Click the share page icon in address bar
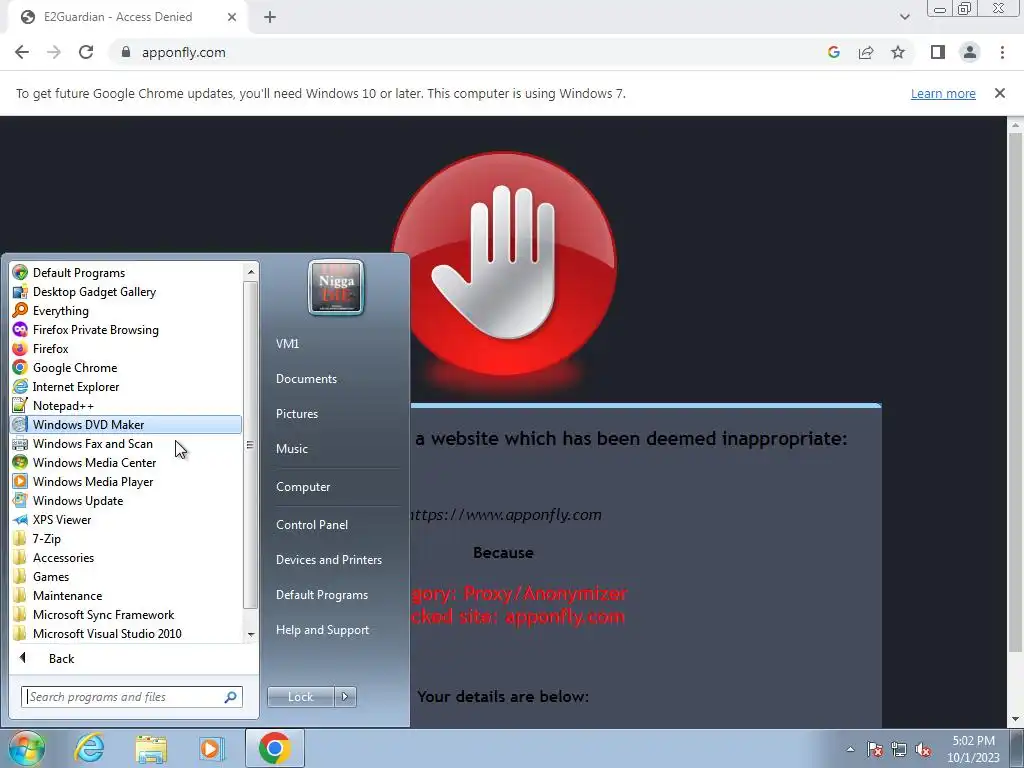Viewport: 1024px width, 768px height. tap(866, 52)
